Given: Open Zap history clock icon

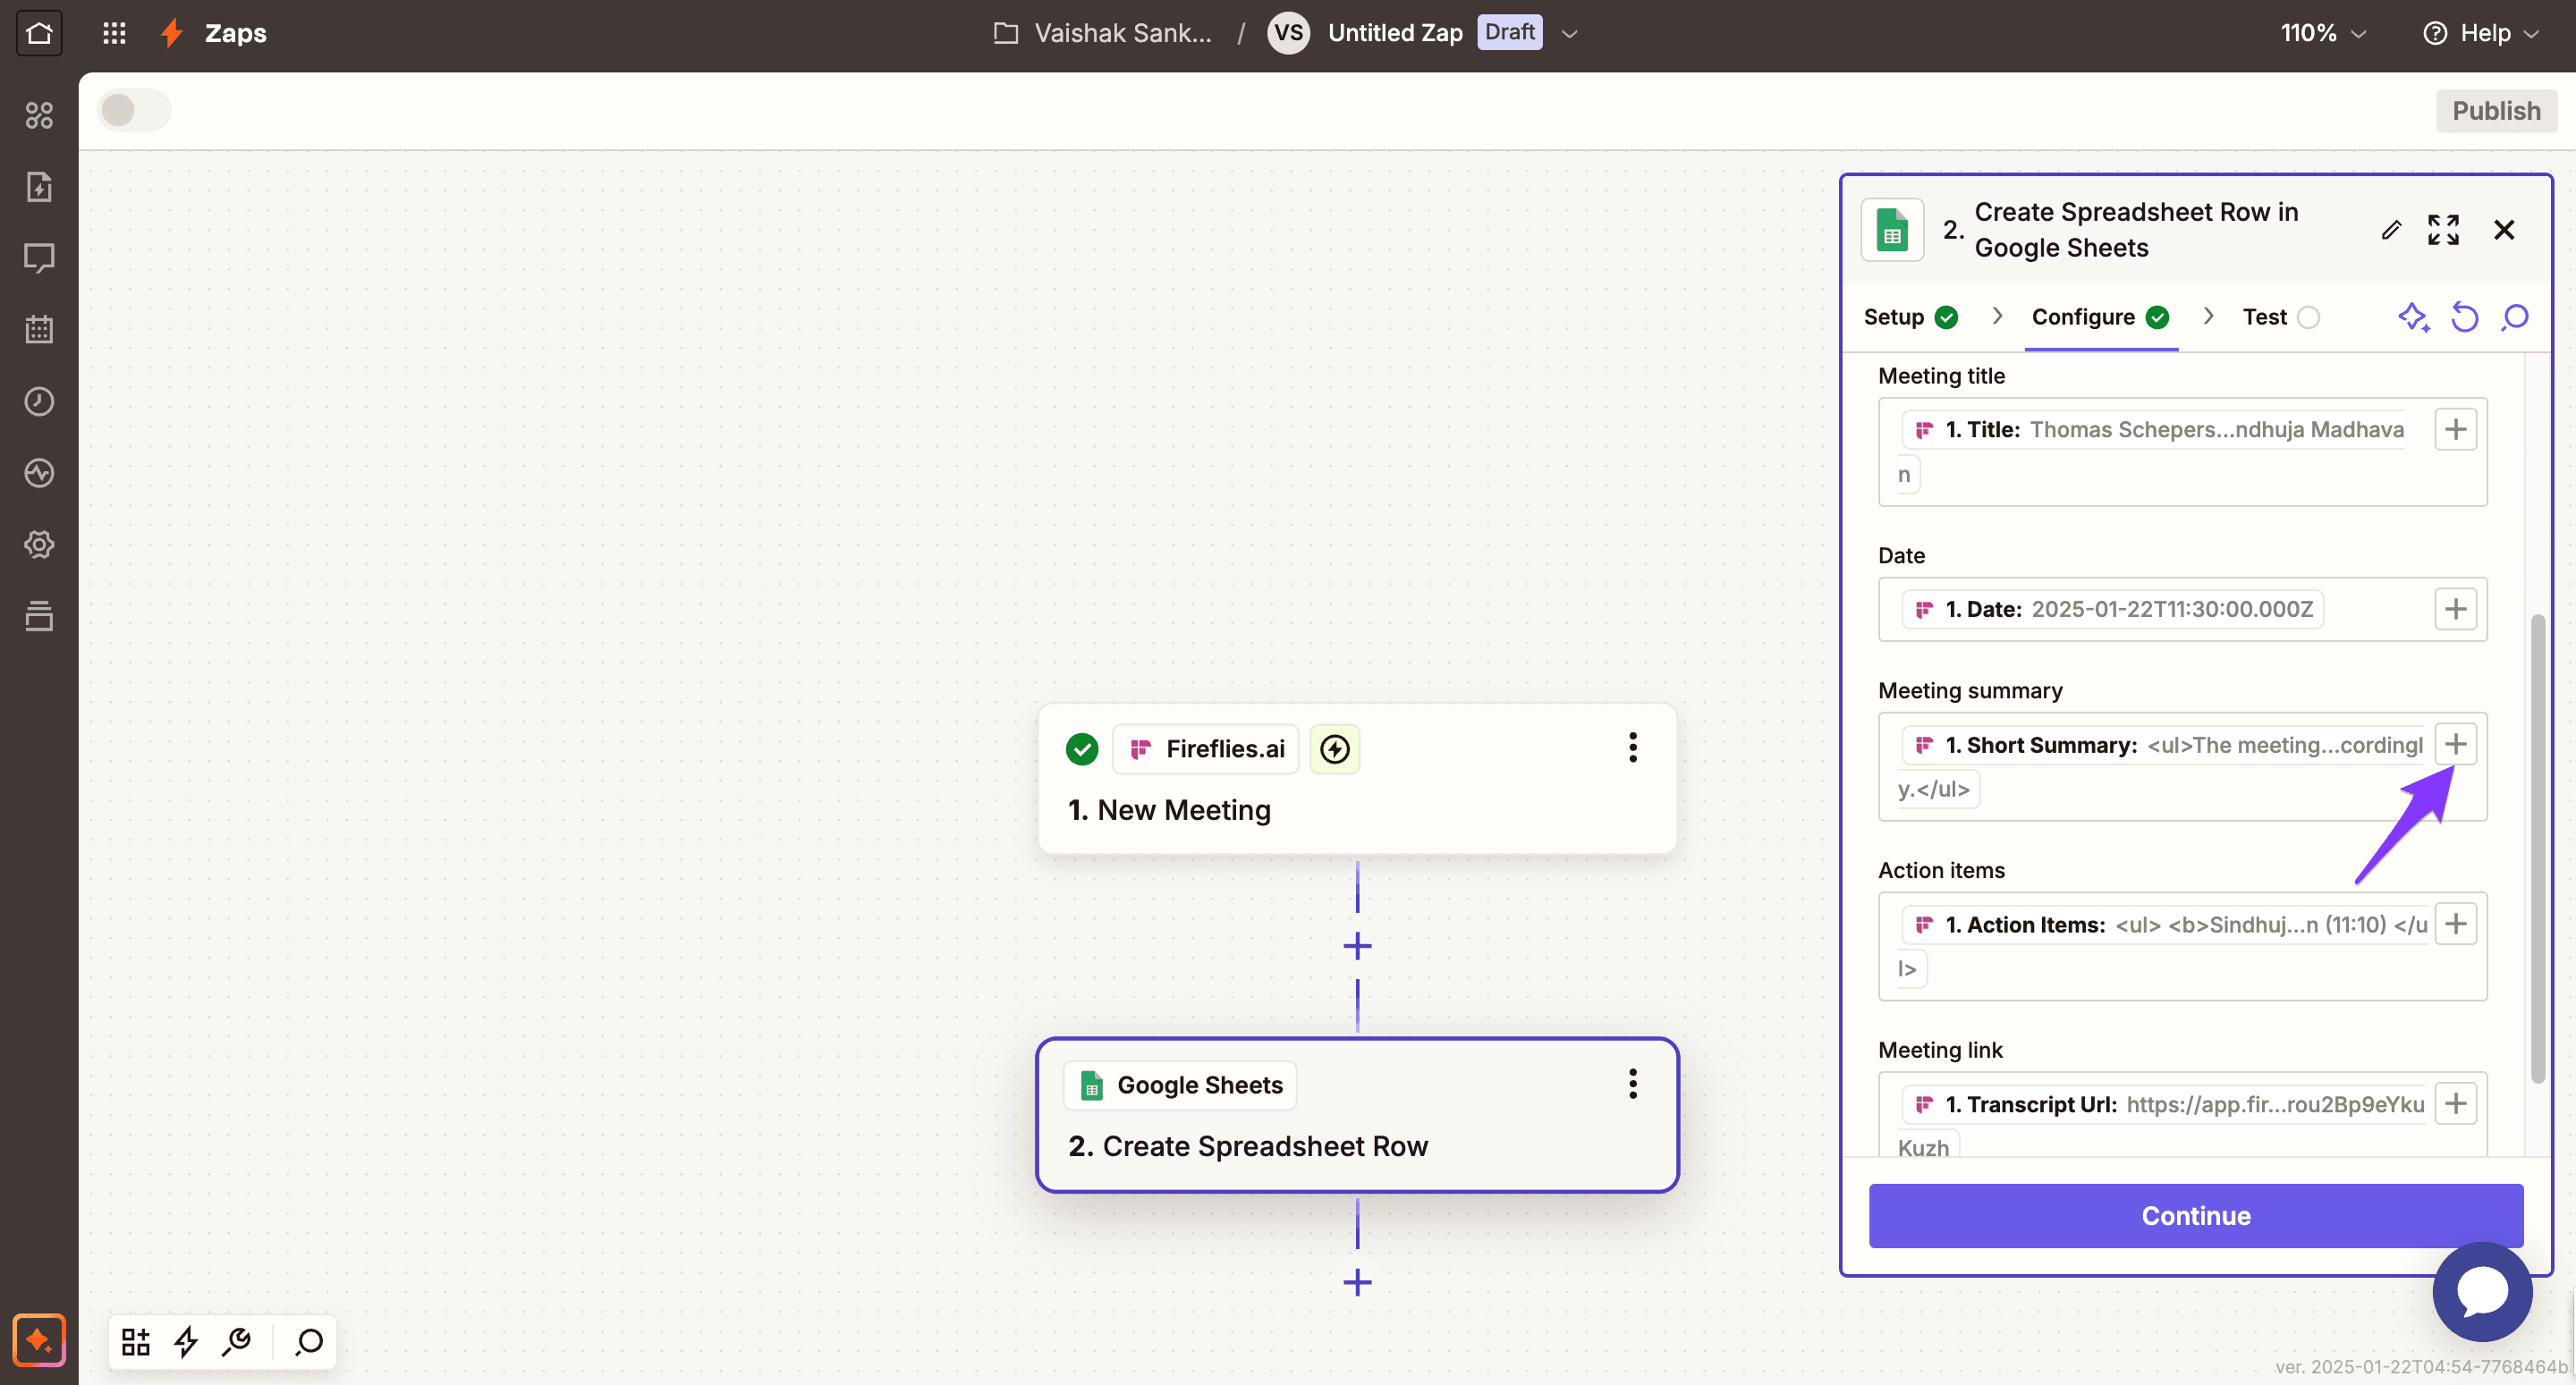Looking at the screenshot, I should click(x=39, y=401).
